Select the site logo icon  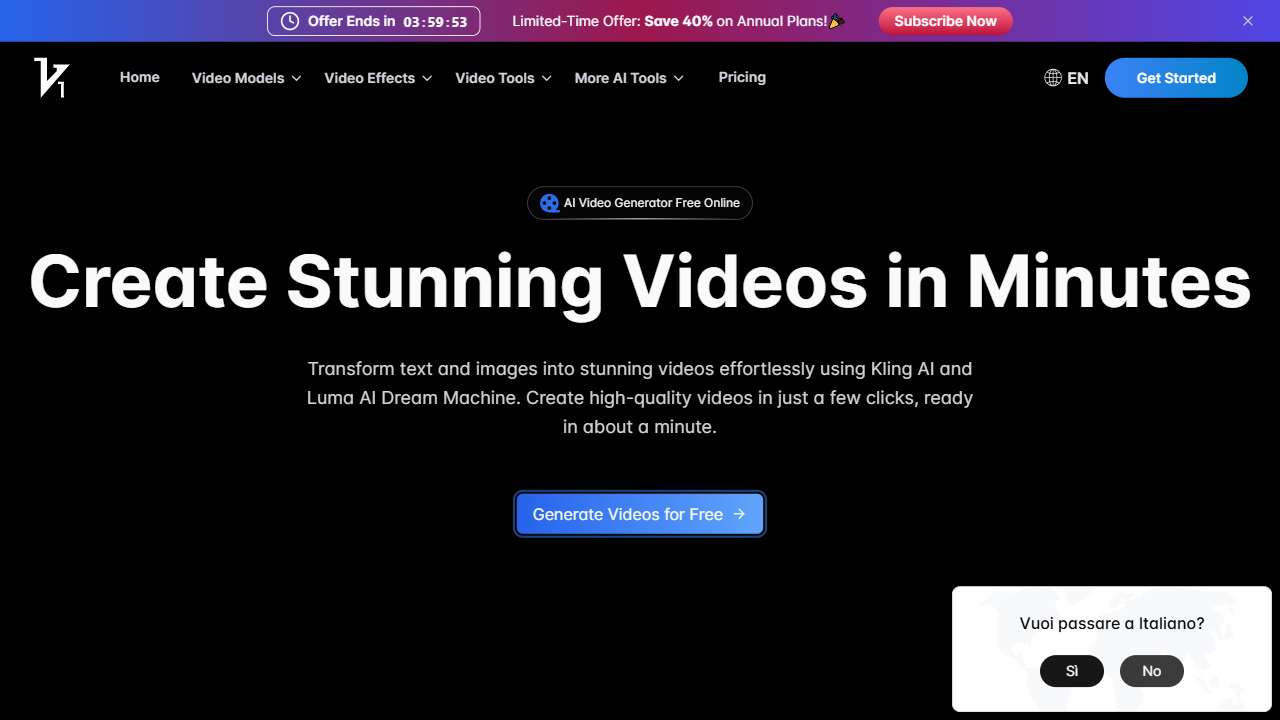[x=50, y=77]
